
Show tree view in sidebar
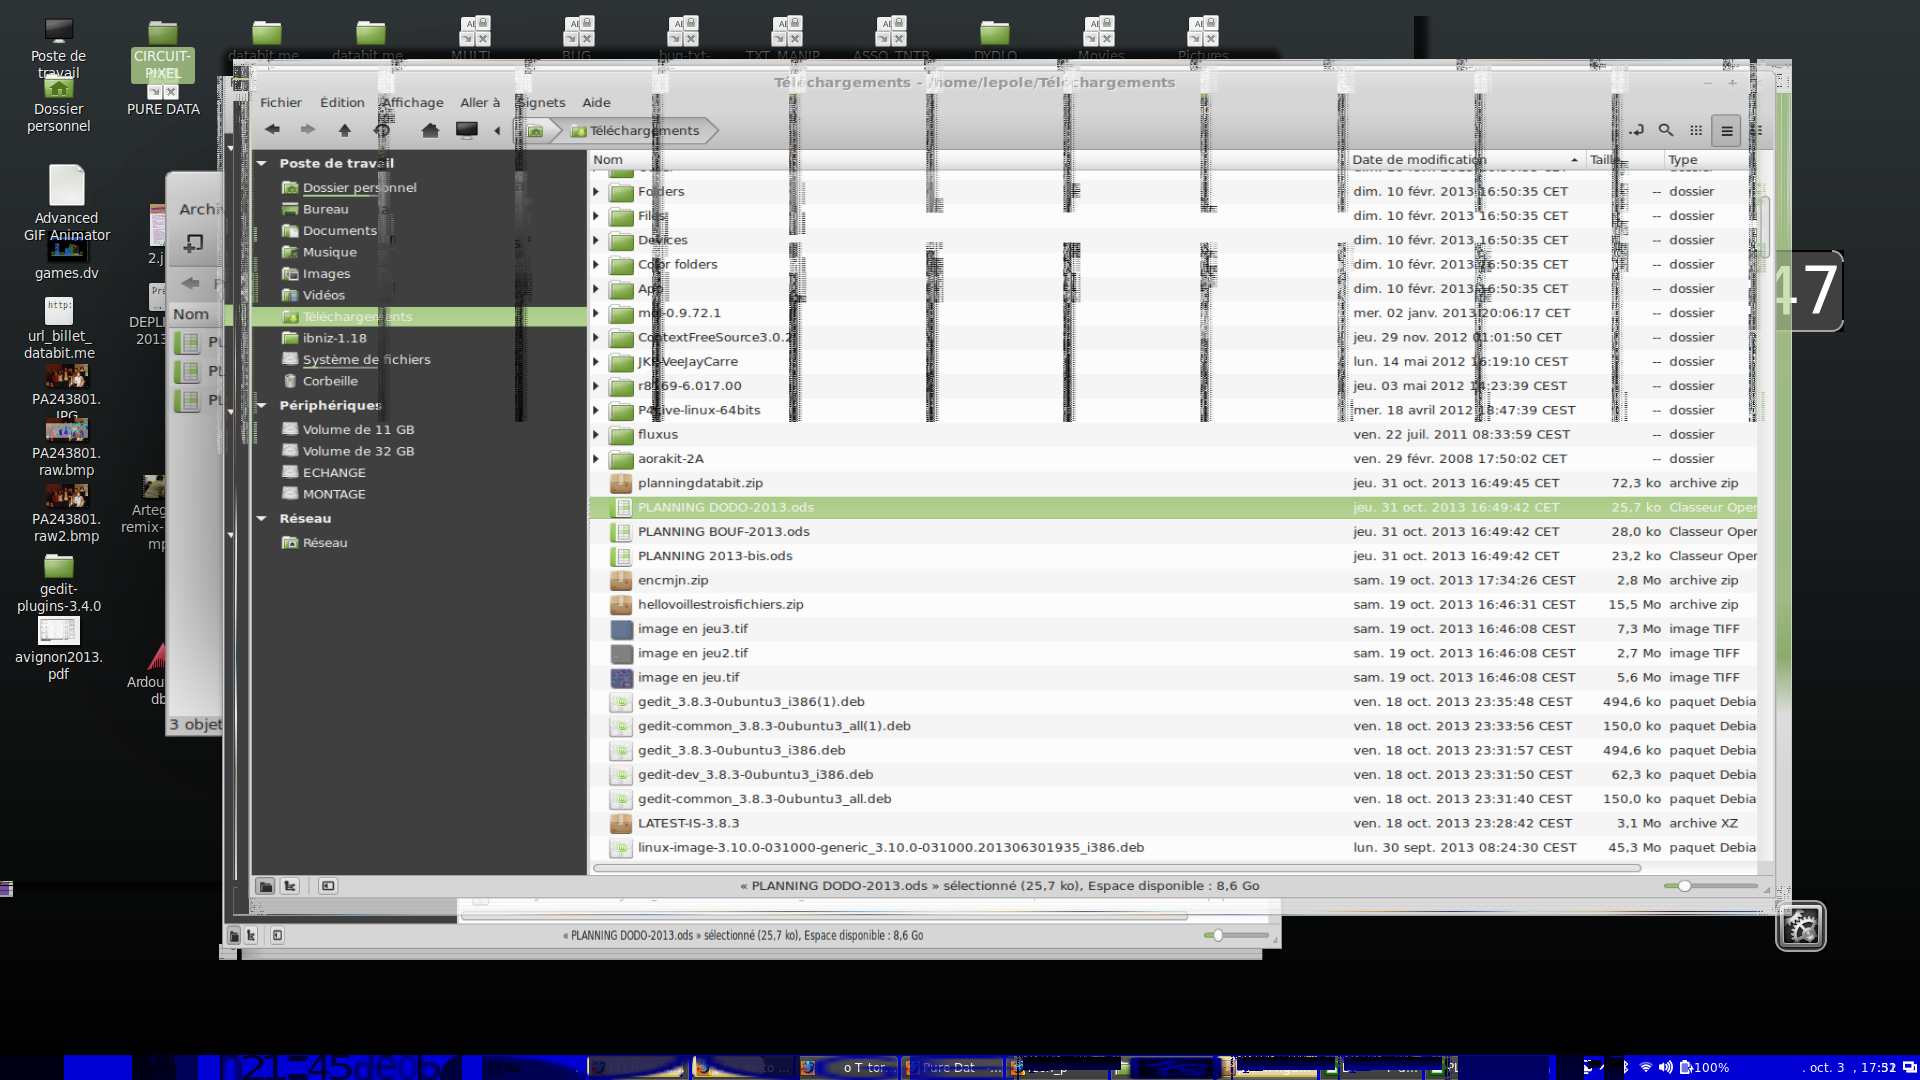pos(290,886)
